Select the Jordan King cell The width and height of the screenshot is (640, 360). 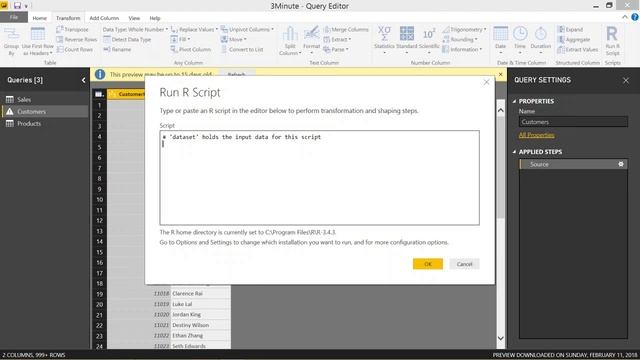coord(200,315)
